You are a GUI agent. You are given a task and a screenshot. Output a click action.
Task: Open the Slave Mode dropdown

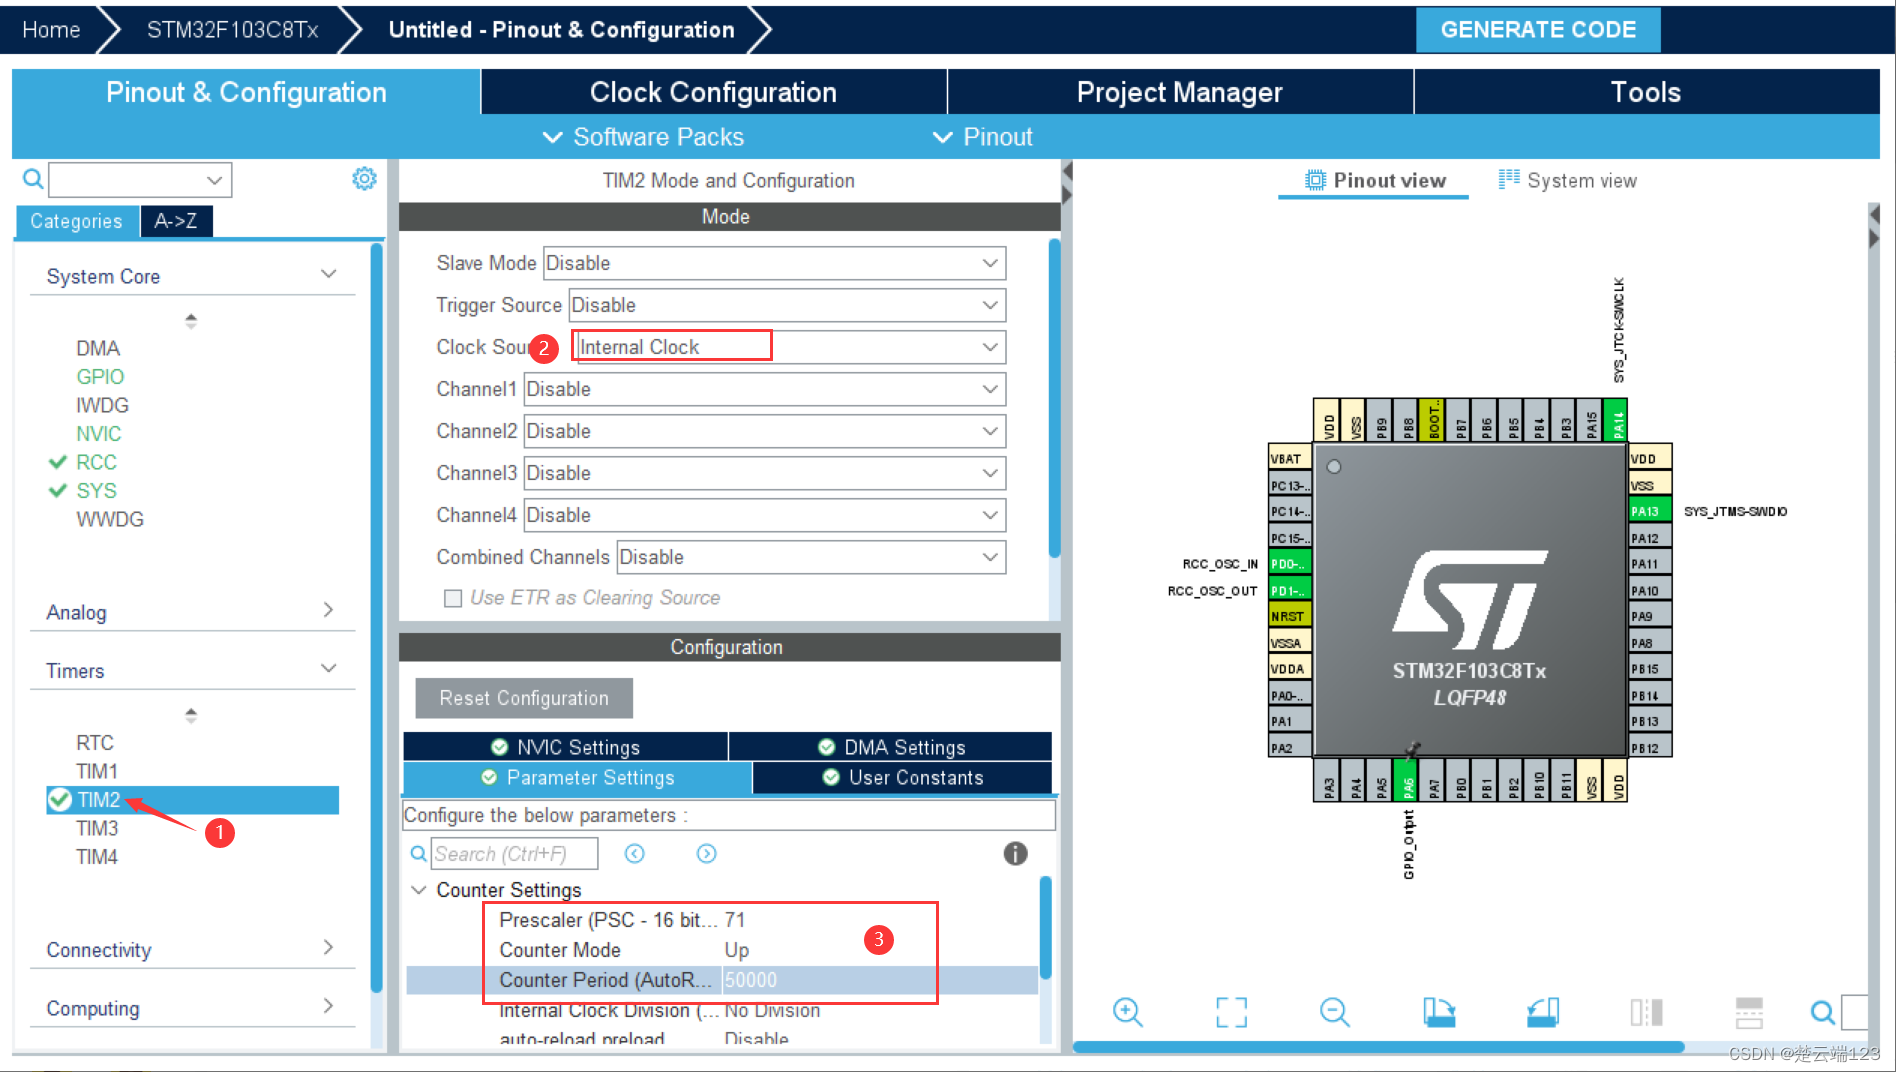[774, 263]
